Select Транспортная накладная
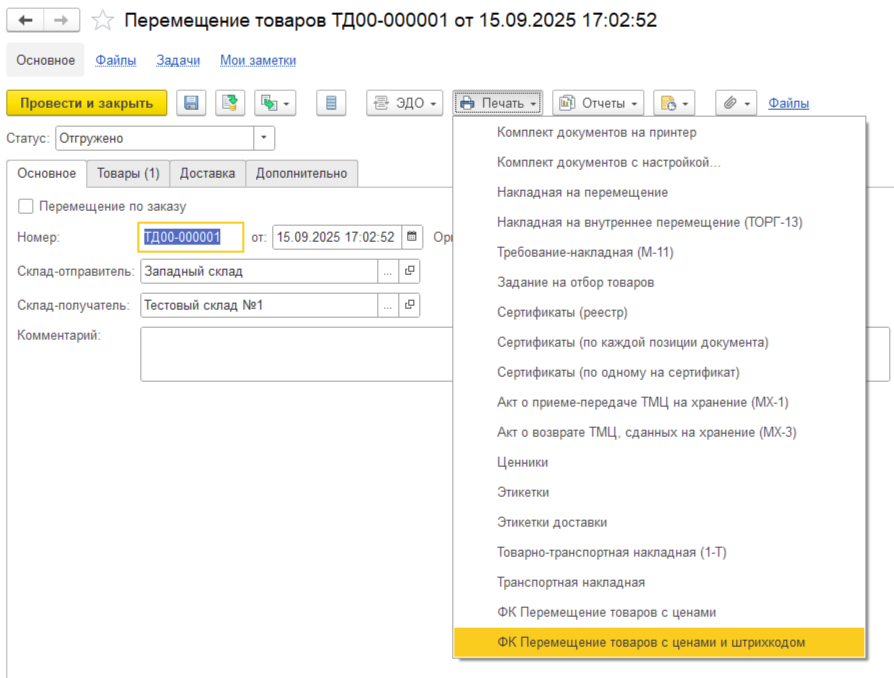This screenshot has height=678, width=894. tap(659, 582)
